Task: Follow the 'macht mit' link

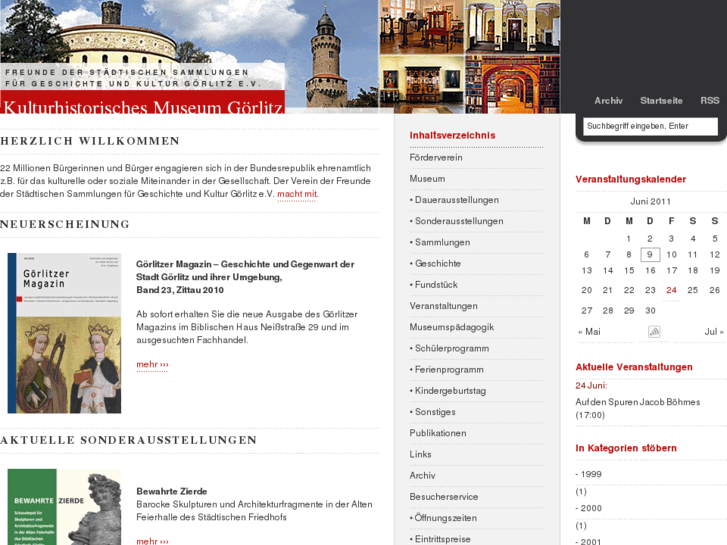Action: [x=297, y=194]
